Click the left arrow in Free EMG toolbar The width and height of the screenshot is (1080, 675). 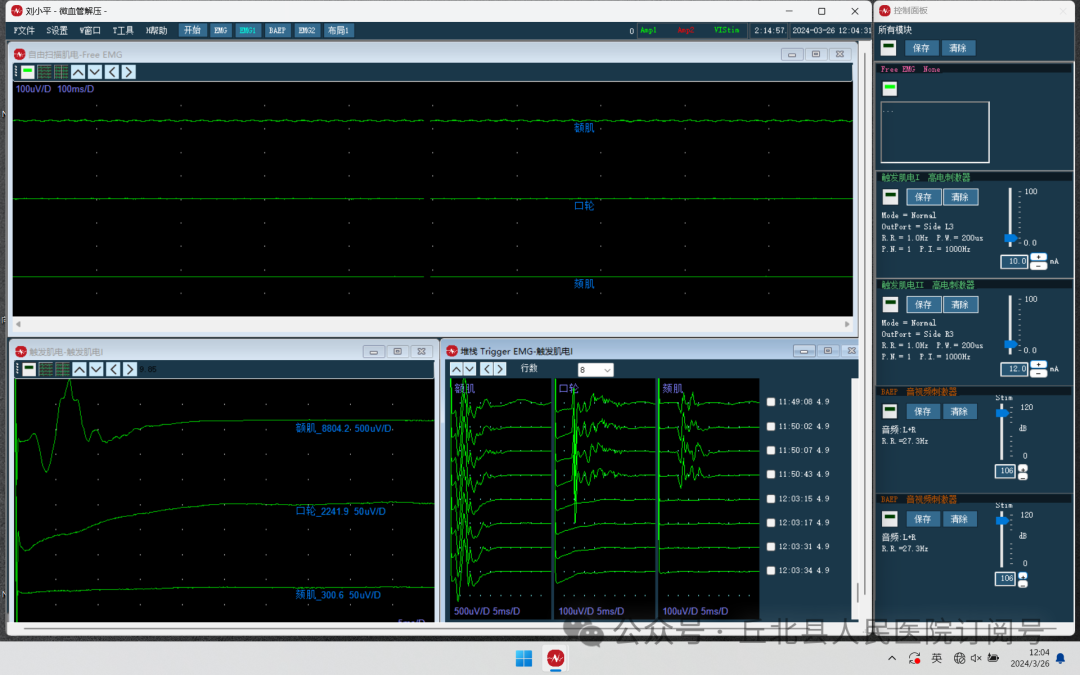coord(112,72)
